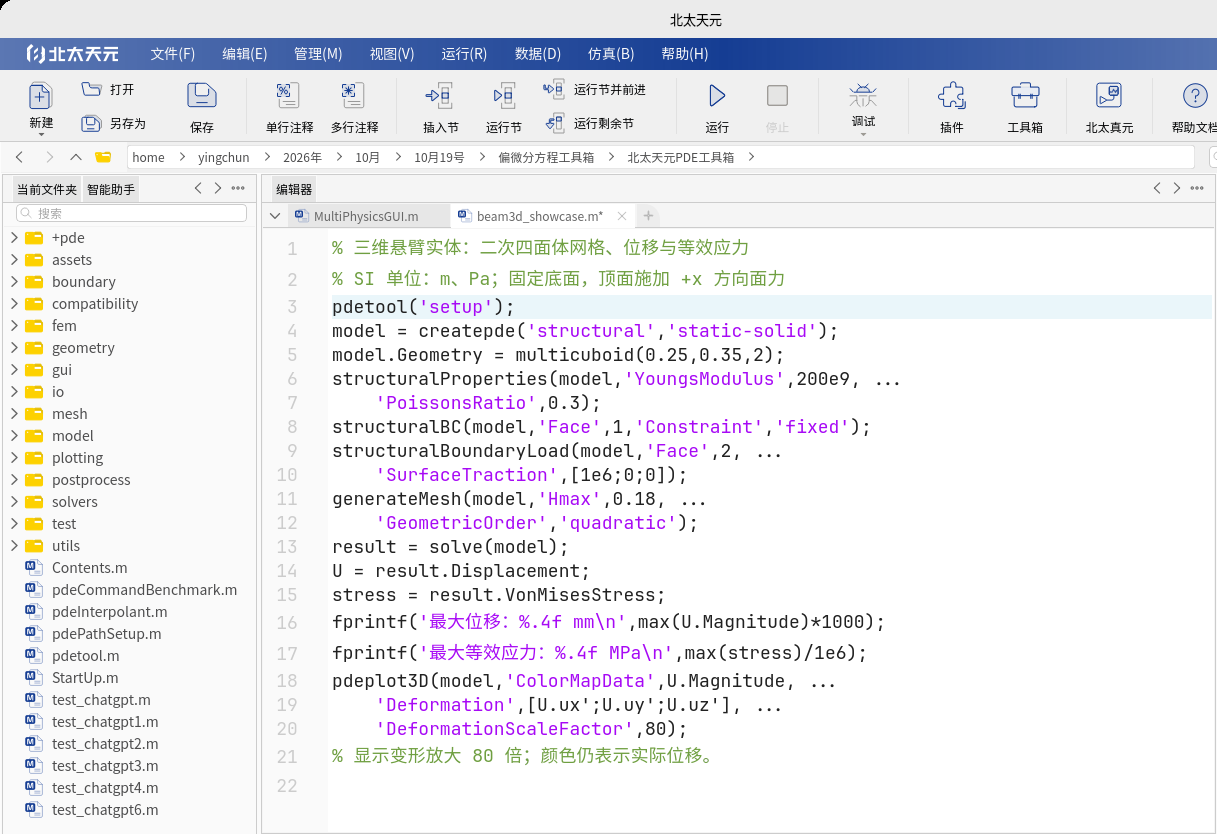Close the beam3d_showcase.m tab
The height and width of the screenshot is (834, 1217).
coord(622,216)
